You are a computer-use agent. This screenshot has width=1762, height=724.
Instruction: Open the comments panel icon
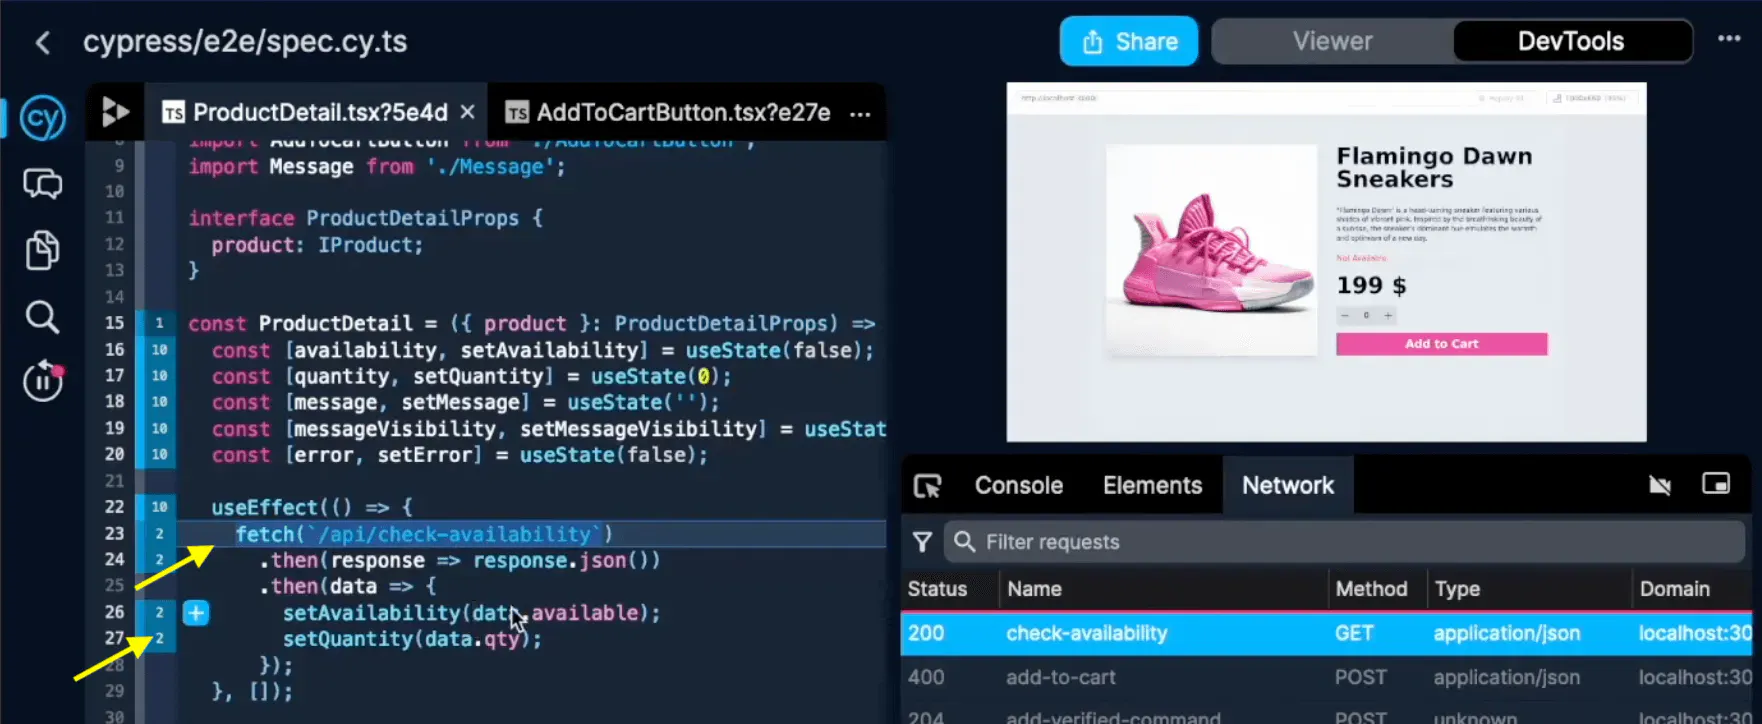pos(42,184)
